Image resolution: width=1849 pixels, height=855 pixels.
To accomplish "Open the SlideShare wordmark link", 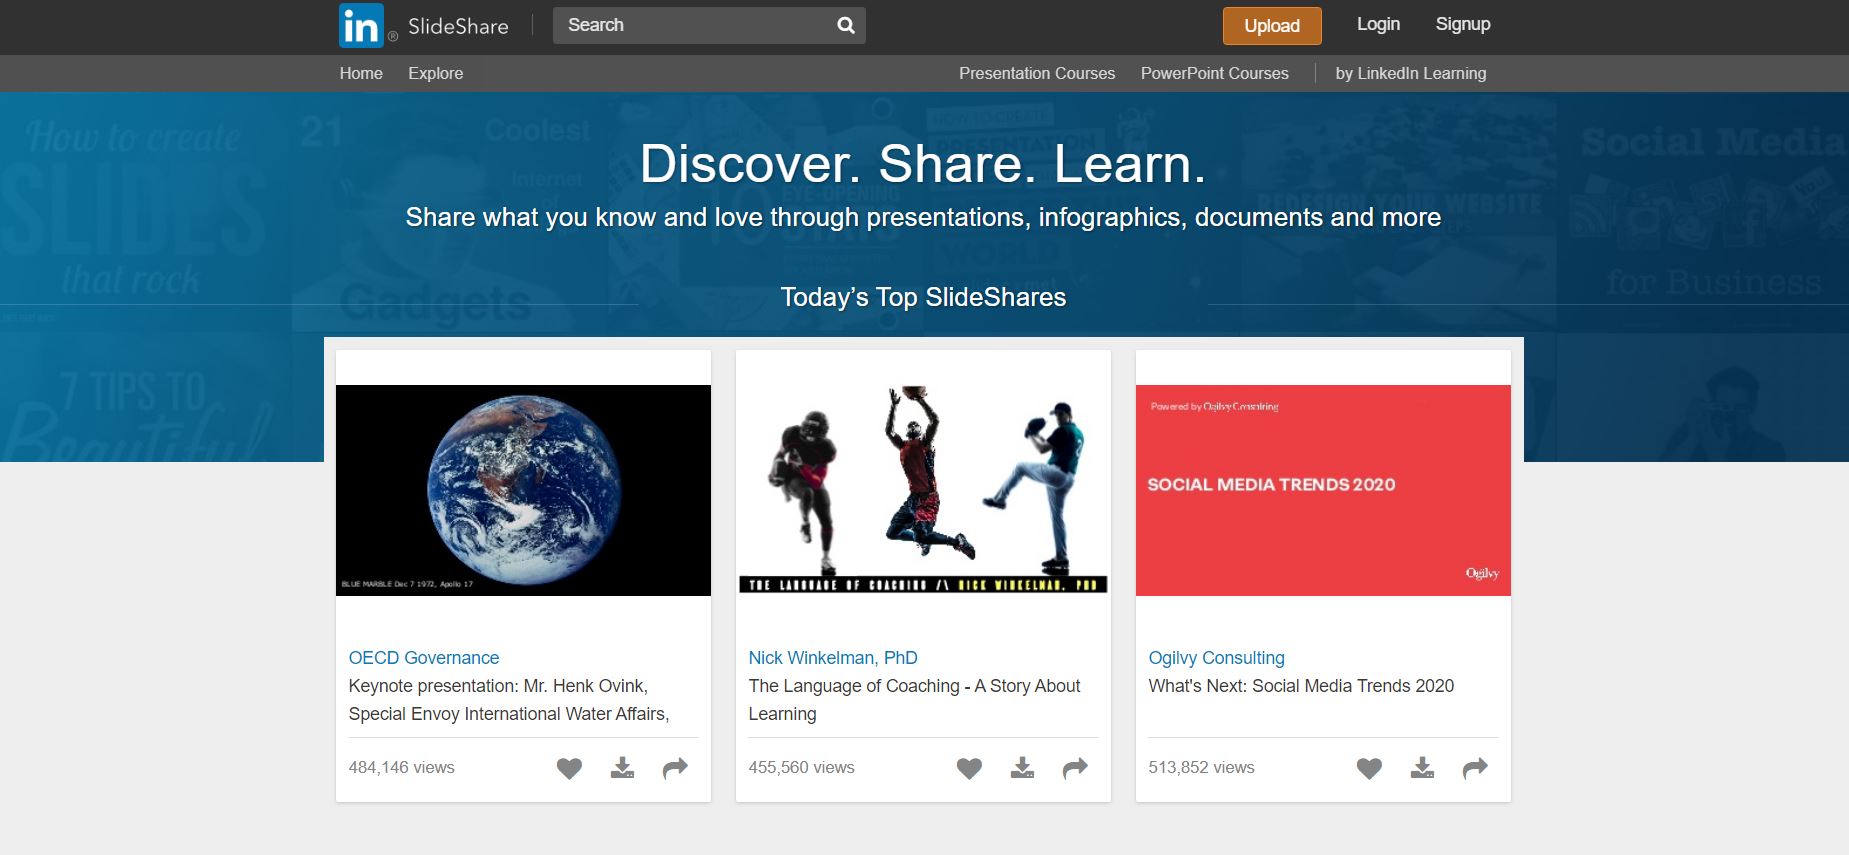I will point(458,27).
